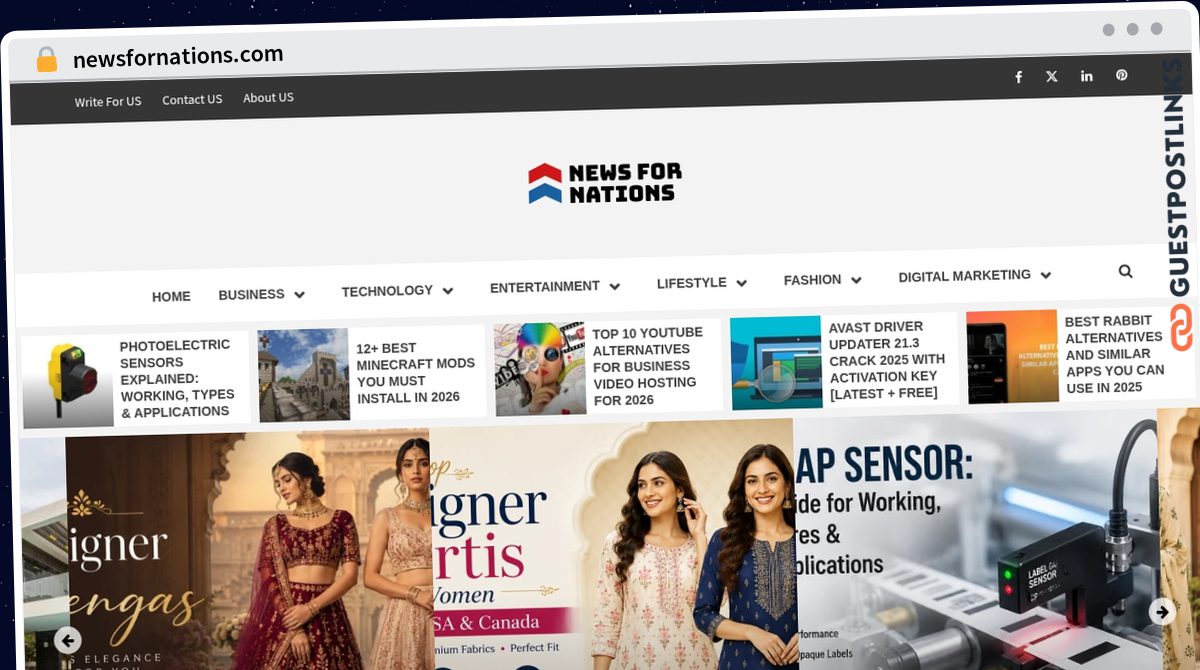Image resolution: width=1200 pixels, height=670 pixels.
Task: Open the Write For US link
Action: pyautogui.click(x=108, y=102)
